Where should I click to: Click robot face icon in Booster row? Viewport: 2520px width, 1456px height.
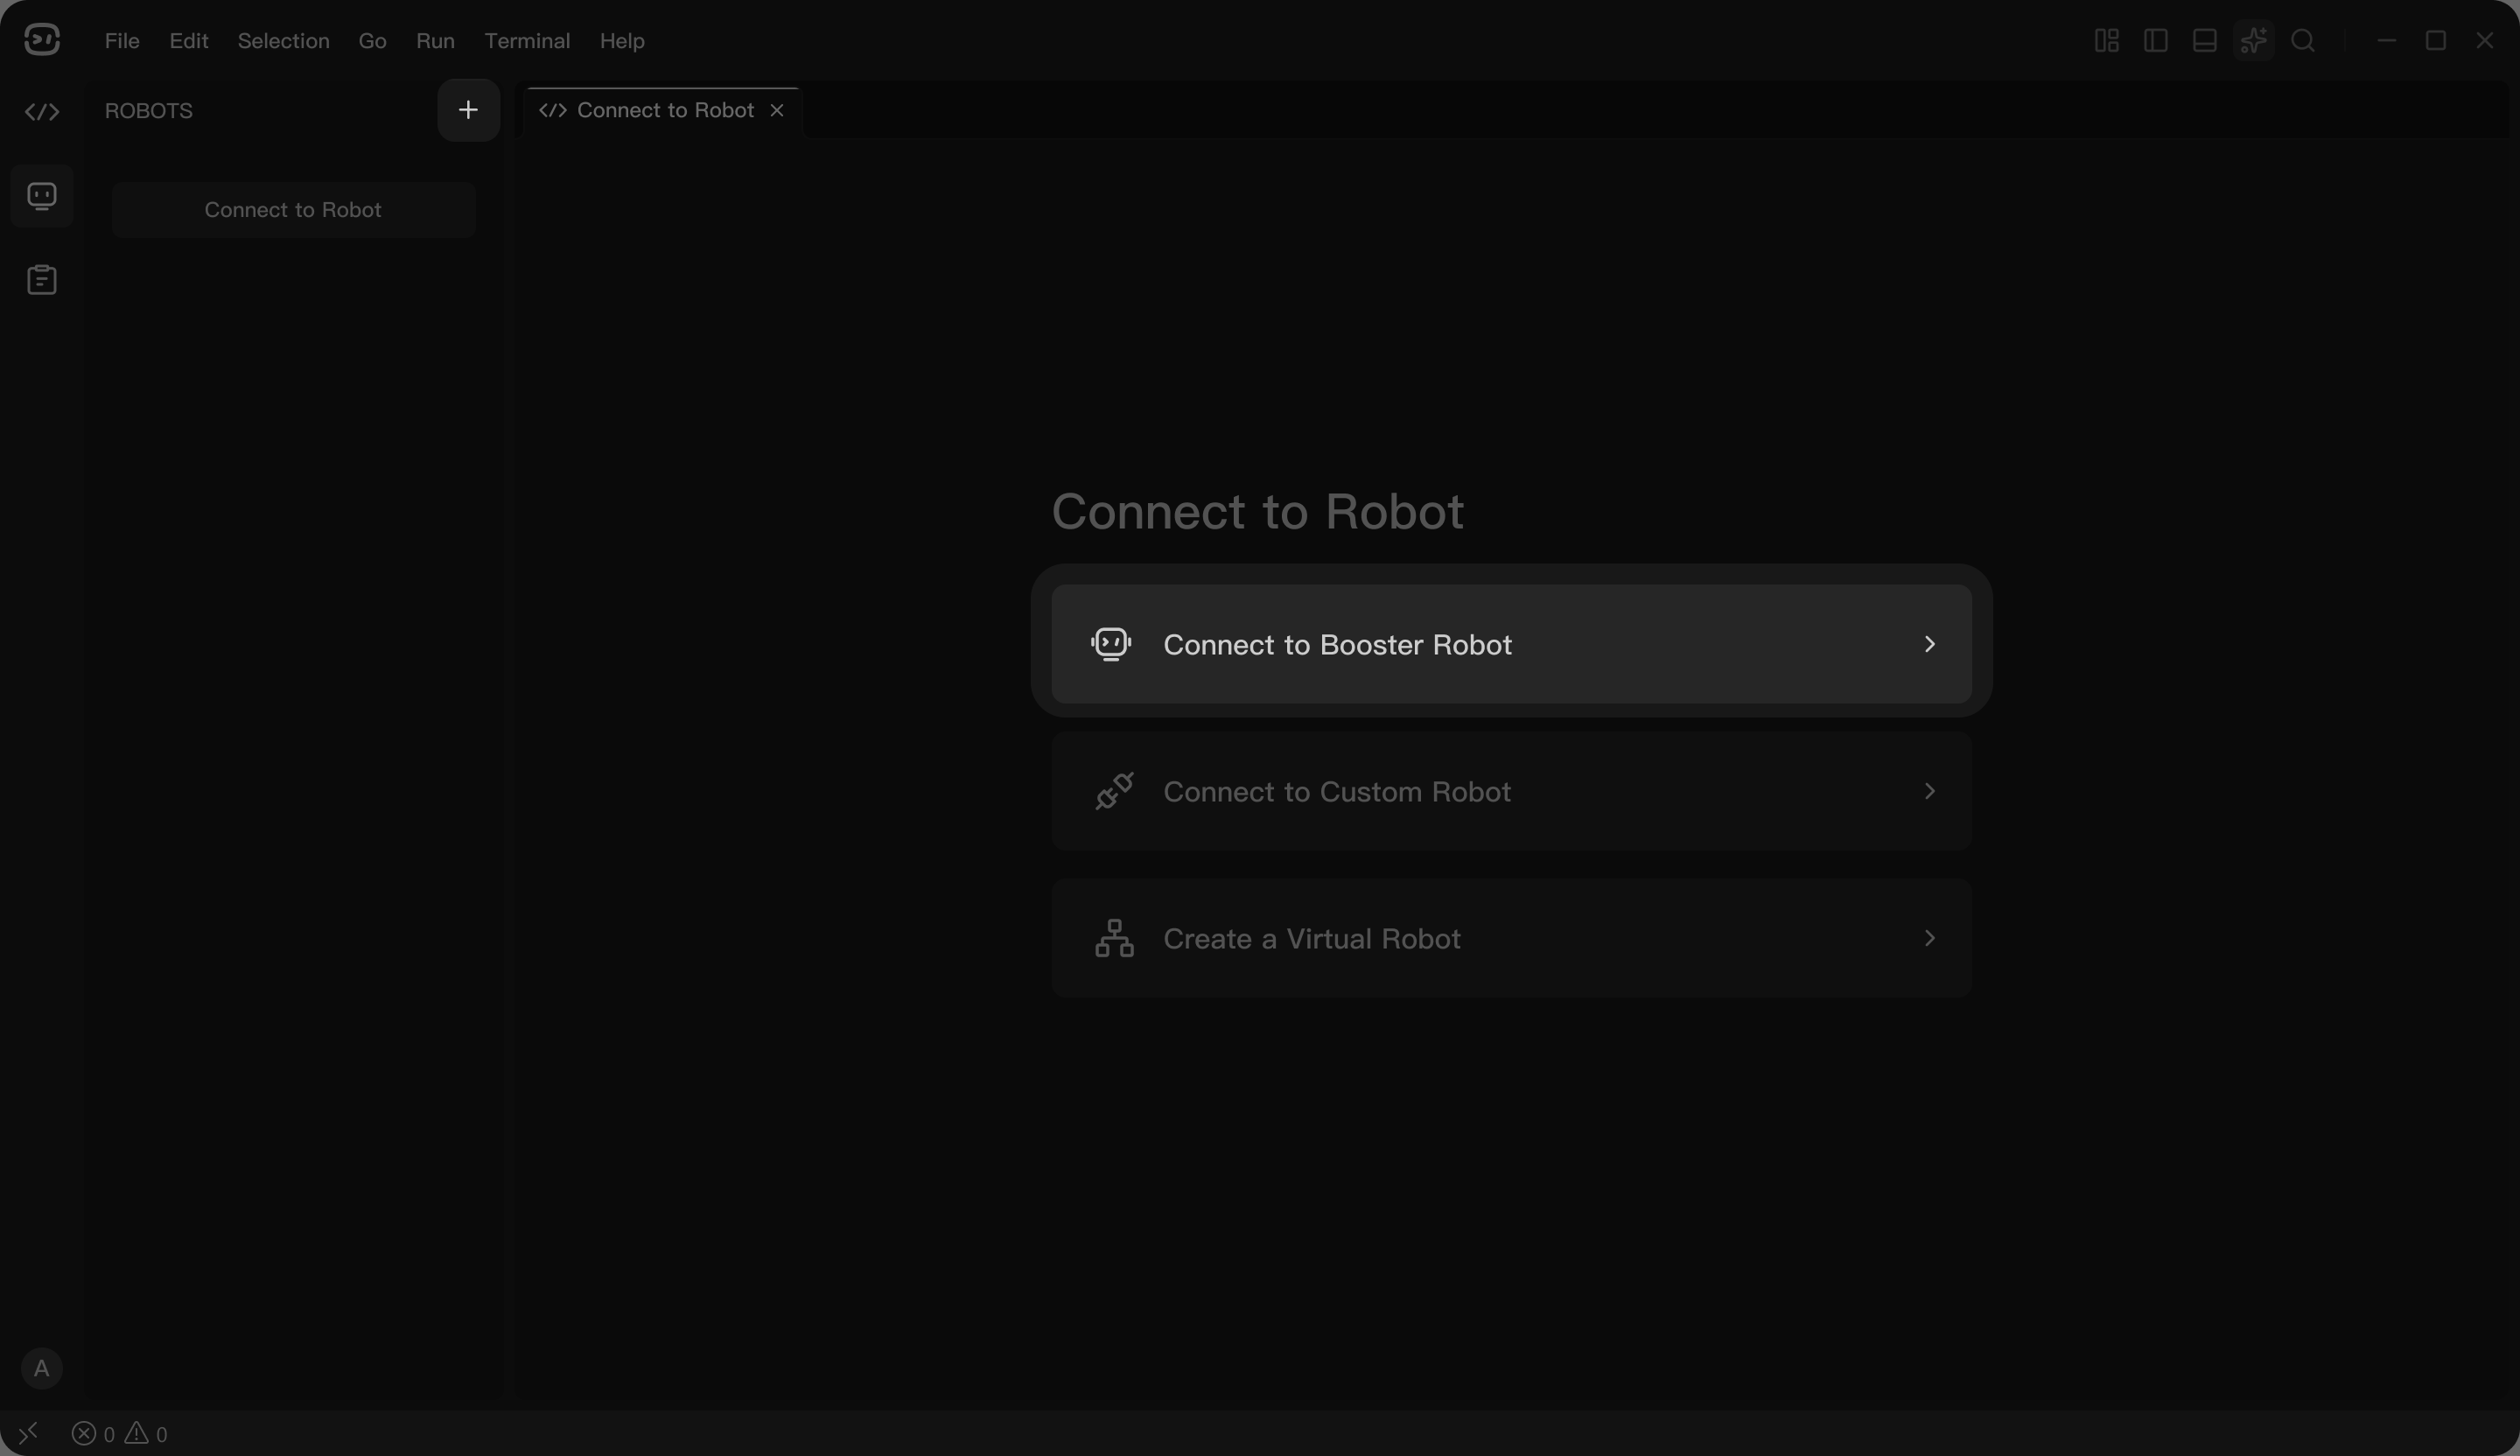[1112, 644]
